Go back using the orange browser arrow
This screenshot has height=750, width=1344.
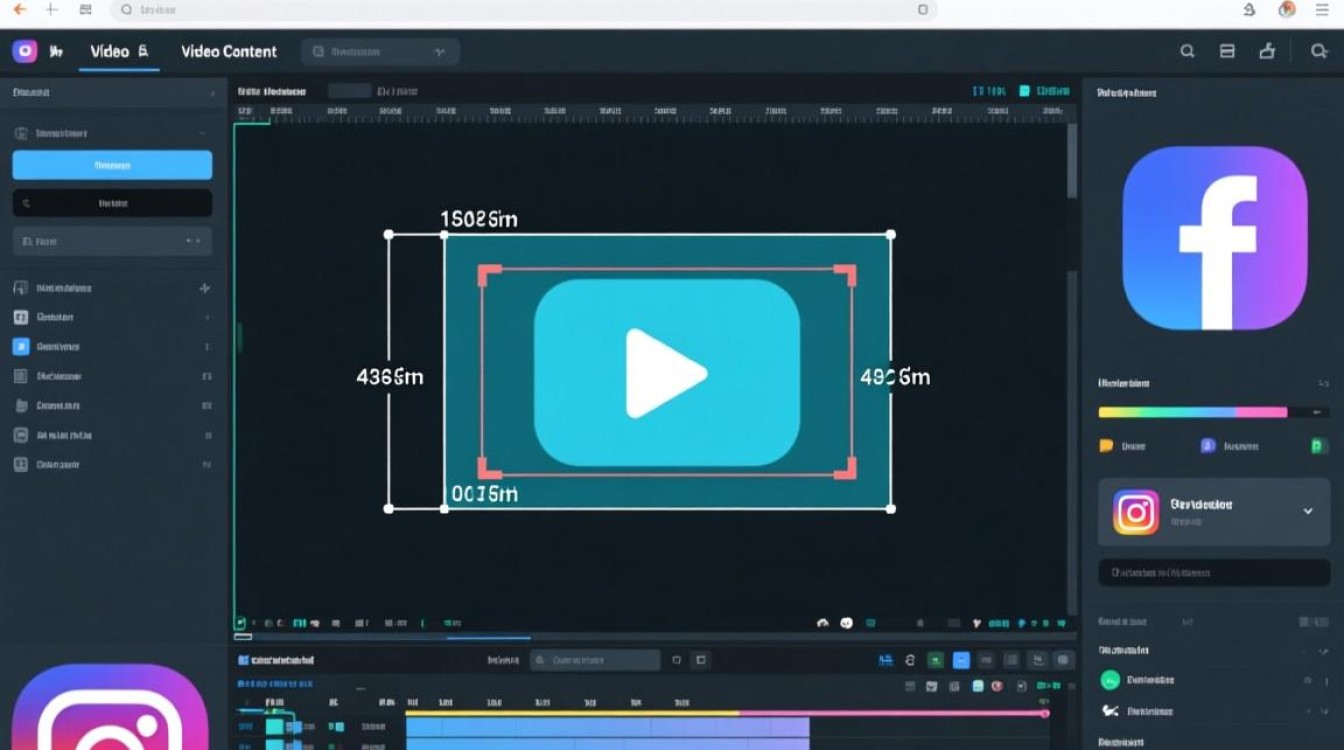(19, 10)
